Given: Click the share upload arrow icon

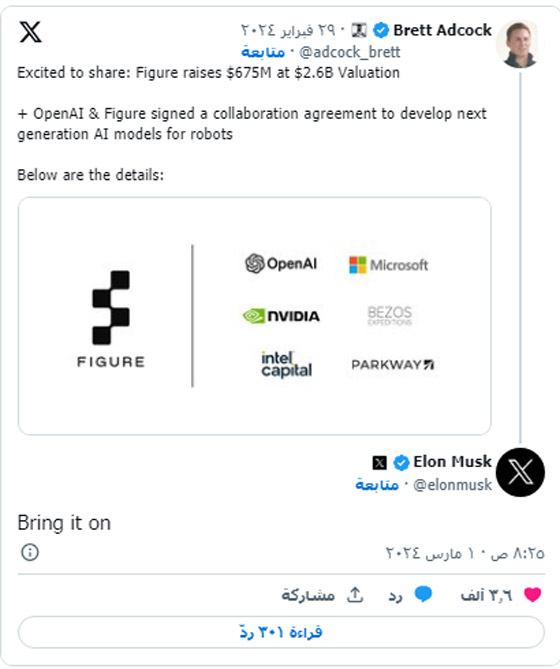Looking at the screenshot, I should (355, 594).
